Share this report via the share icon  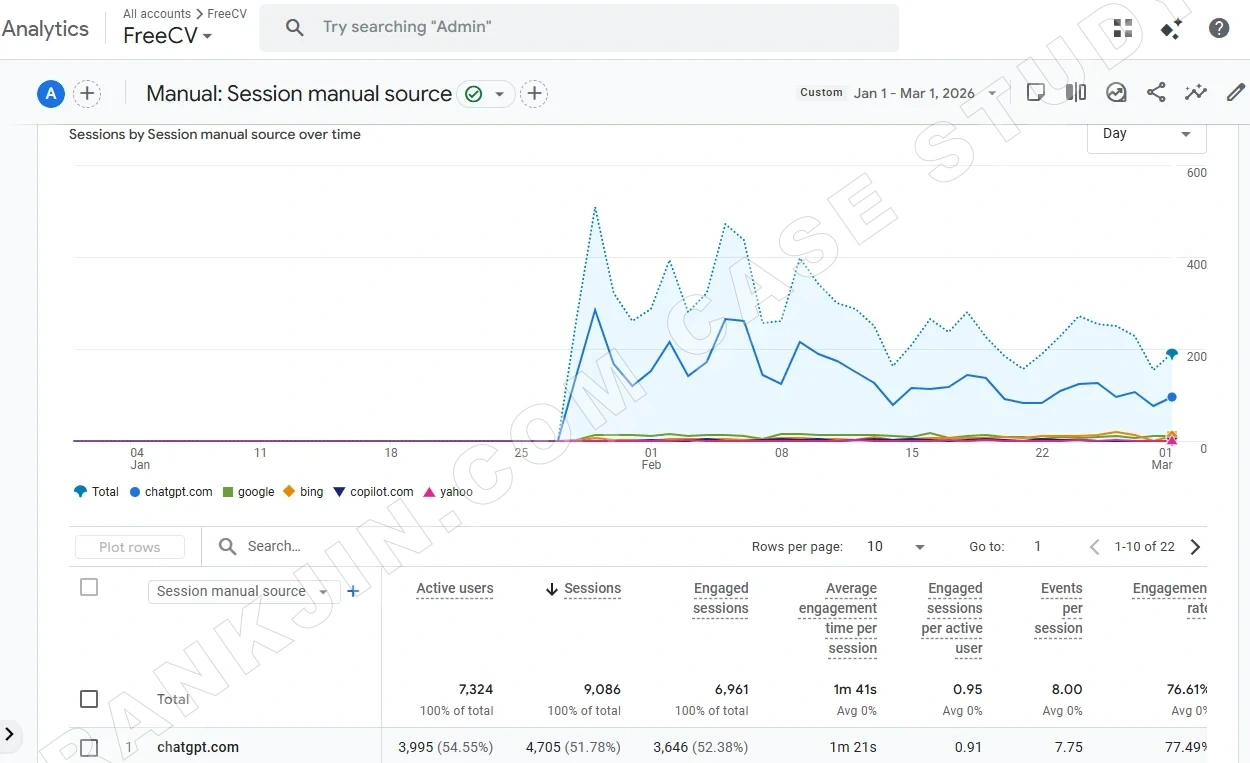(1156, 91)
